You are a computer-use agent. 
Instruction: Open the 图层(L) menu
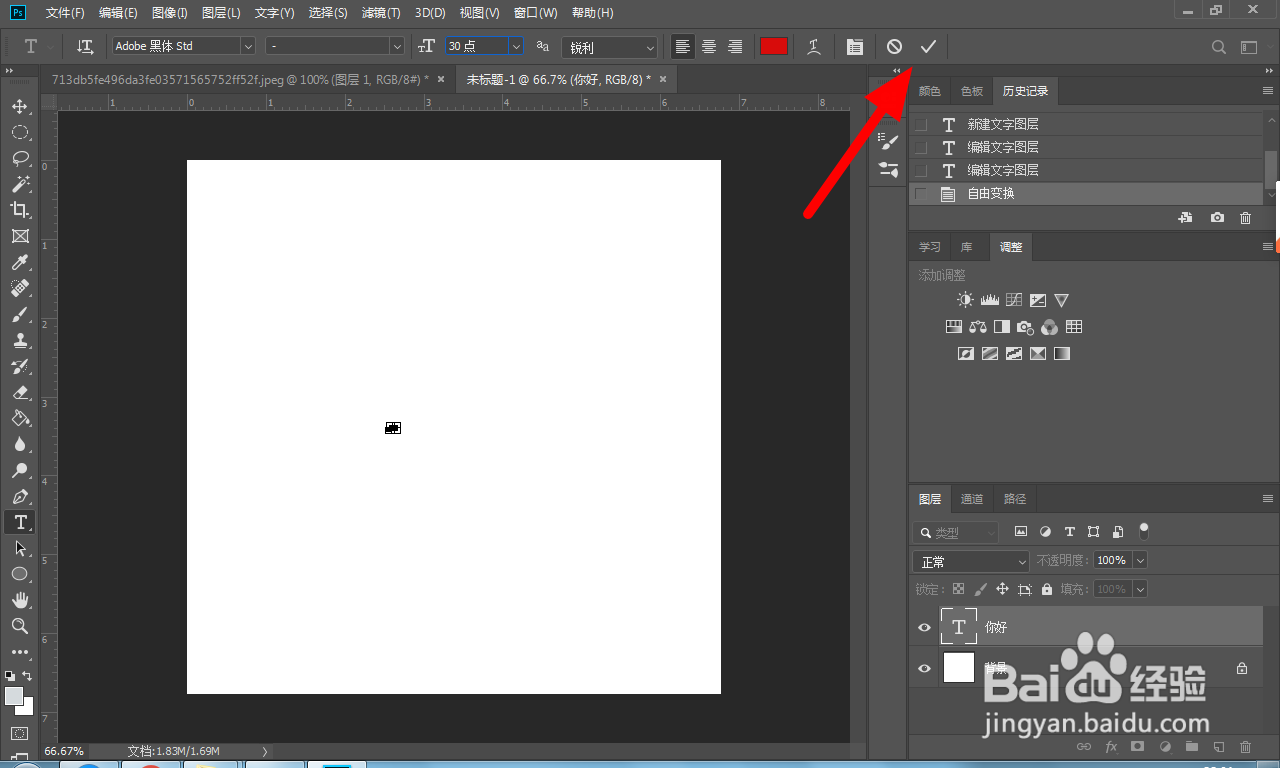click(221, 13)
